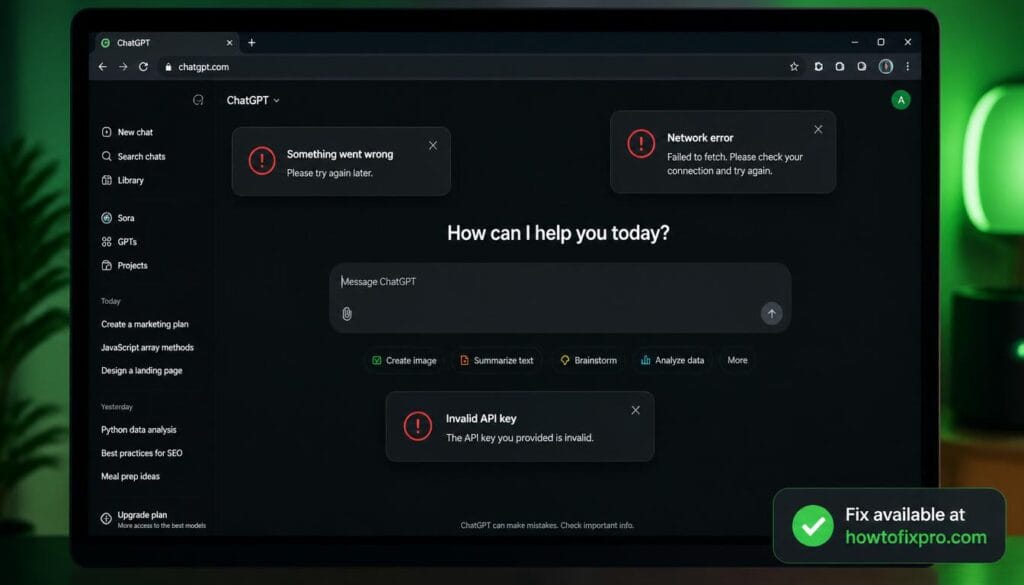The width and height of the screenshot is (1024, 585).
Task: Open the Create a marketing plan chat
Action: [x=145, y=324]
